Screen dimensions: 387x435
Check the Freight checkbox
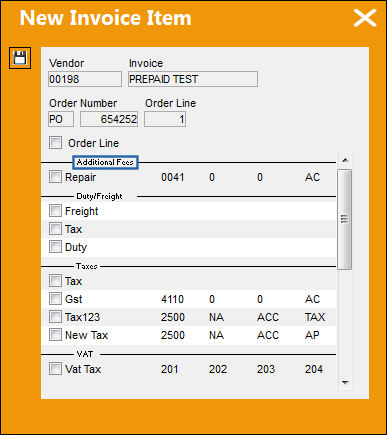pyautogui.click(x=55, y=211)
